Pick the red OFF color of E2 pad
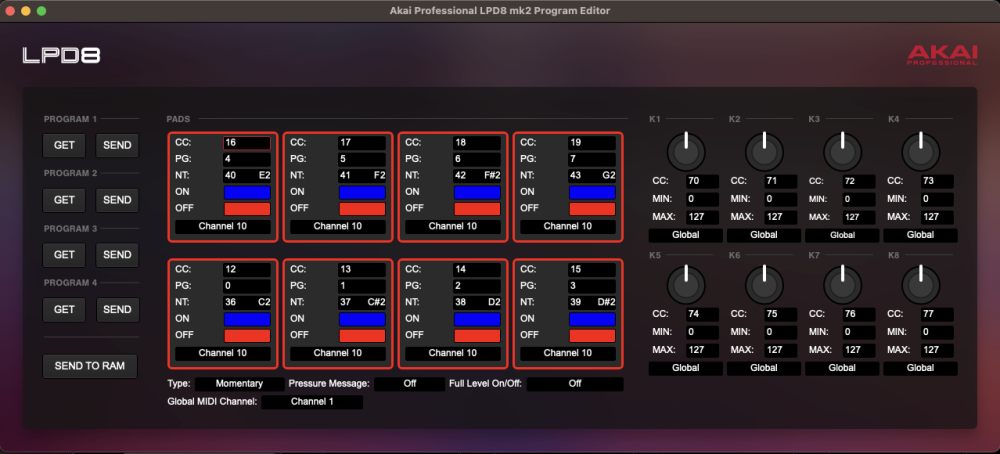 click(247, 209)
